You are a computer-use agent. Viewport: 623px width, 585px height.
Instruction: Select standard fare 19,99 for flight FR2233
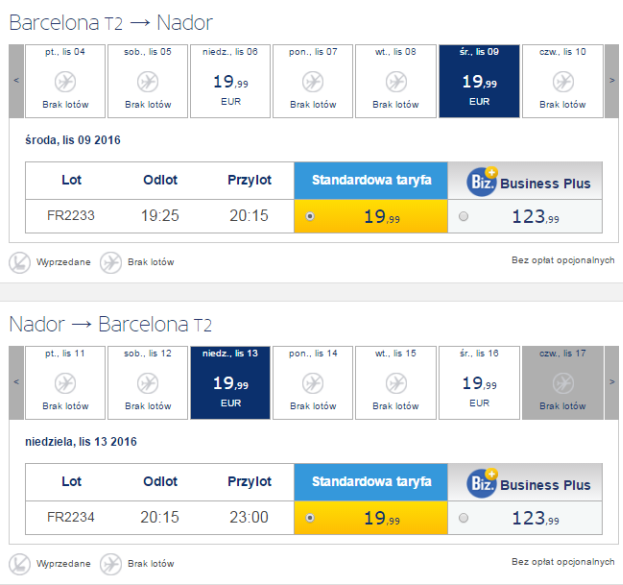pyautogui.click(x=310, y=216)
